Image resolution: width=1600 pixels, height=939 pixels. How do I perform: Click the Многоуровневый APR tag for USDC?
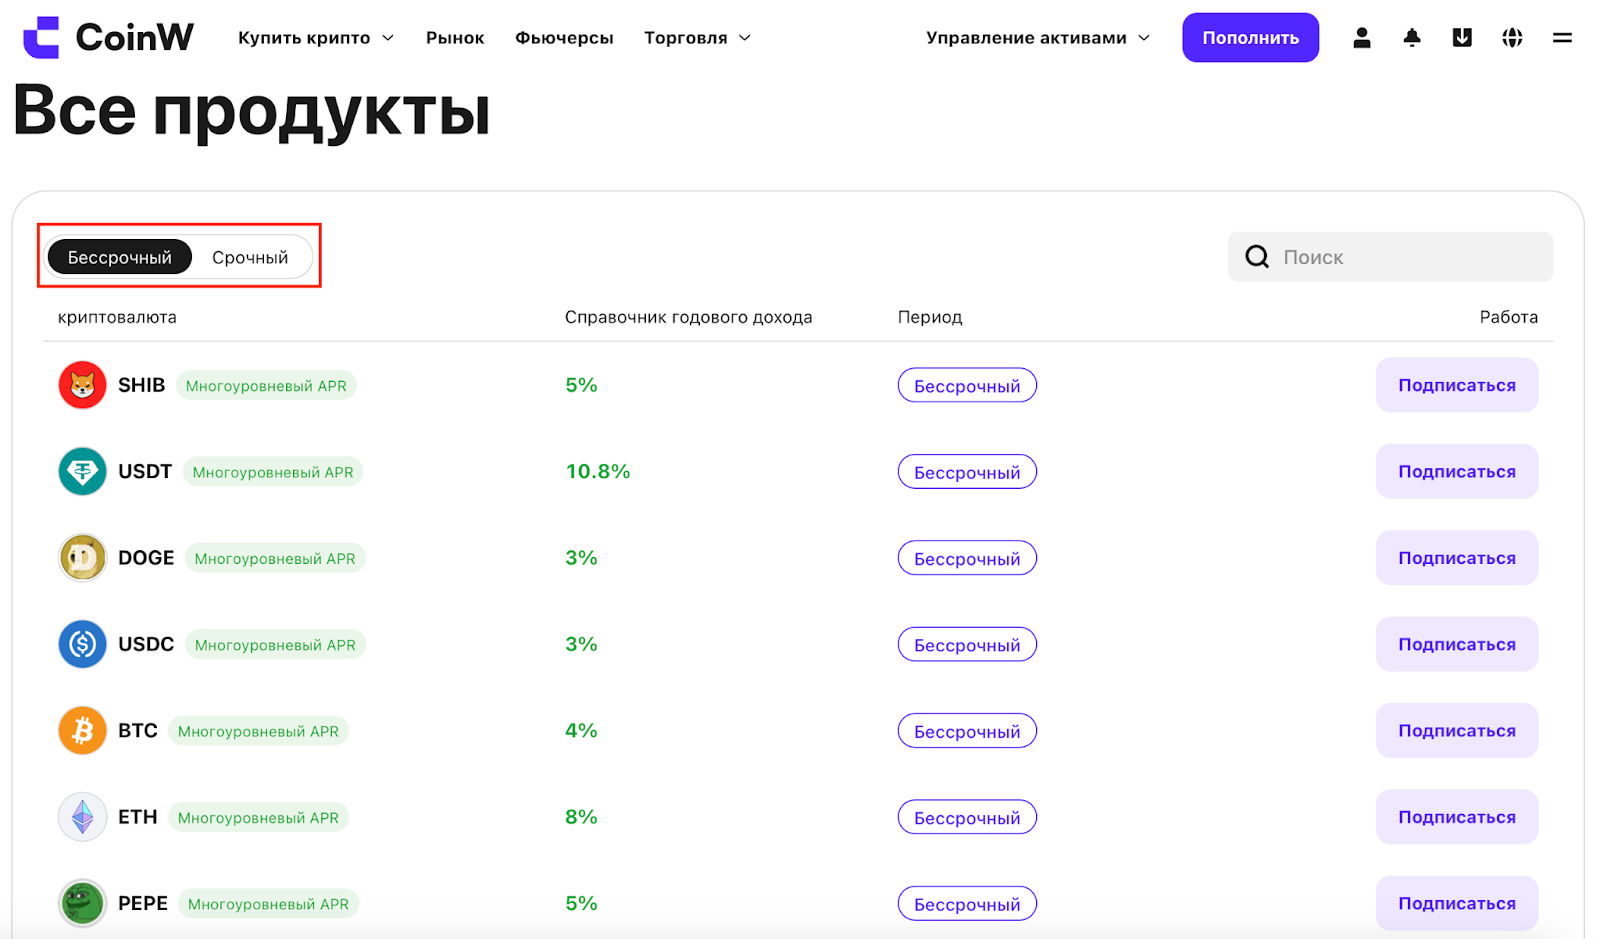(275, 645)
